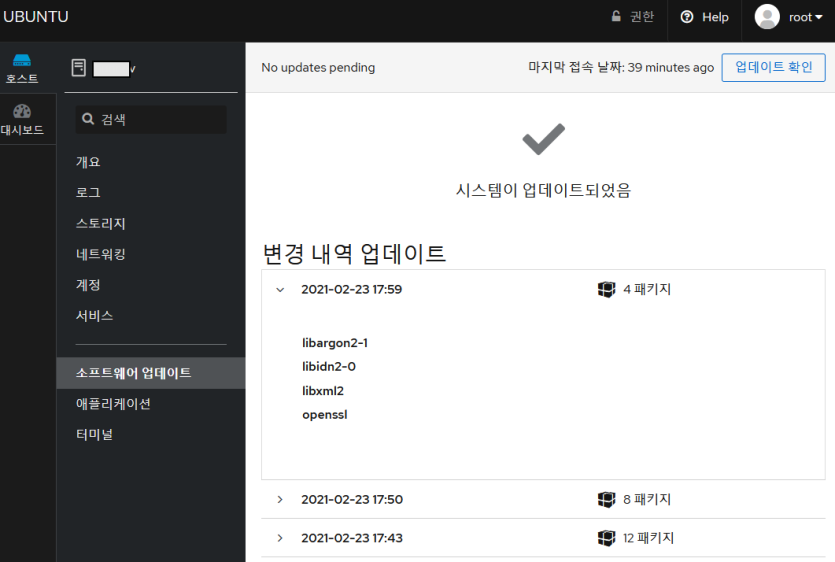Screen dimensions: 835x562
Task: Click the 마지막 접속 날짜 39 minutes ago text
Action: click(621, 68)
